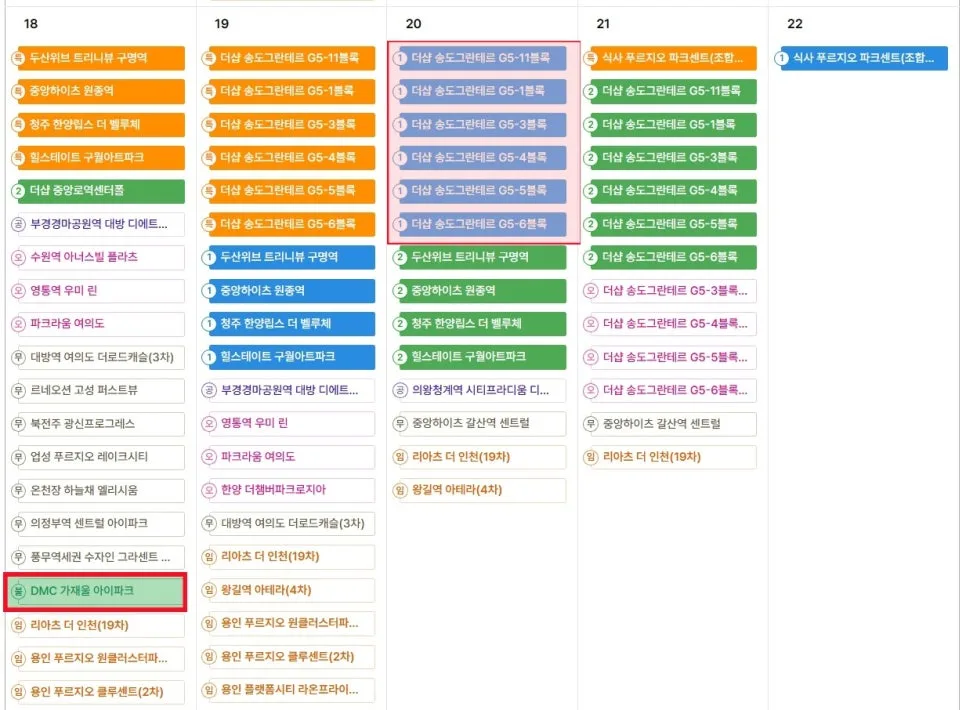
Task: Select 파크라움 여의도 on day 19
Action: (288, 457)
